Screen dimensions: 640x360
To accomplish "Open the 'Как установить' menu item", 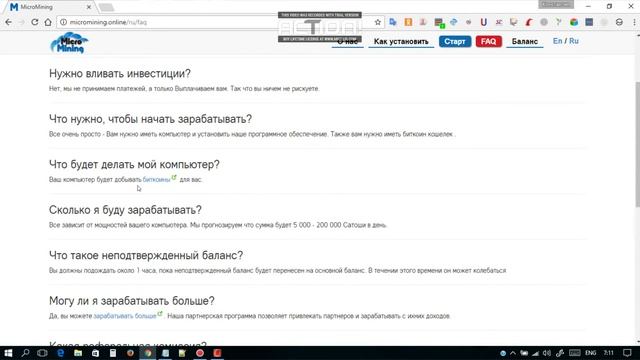I will (x=401, y=42).
